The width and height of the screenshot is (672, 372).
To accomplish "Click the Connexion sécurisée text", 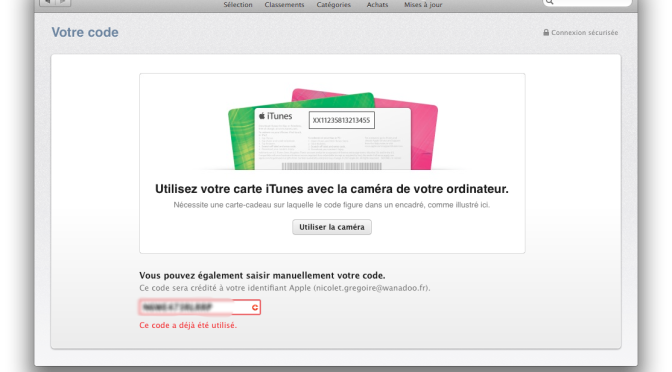I will coord(585,33).
